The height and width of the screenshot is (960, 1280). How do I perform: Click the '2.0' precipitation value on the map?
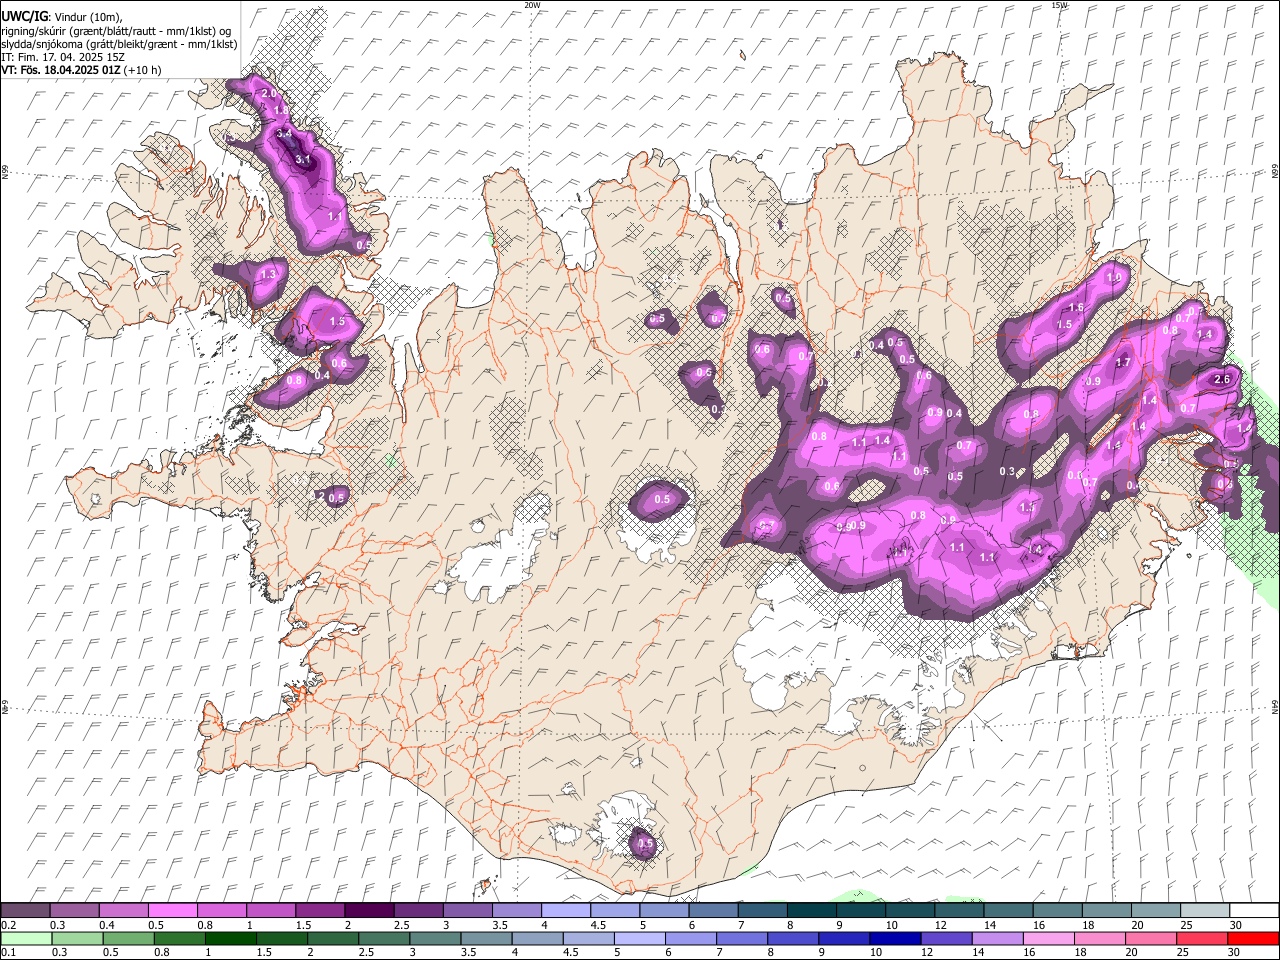268,94
